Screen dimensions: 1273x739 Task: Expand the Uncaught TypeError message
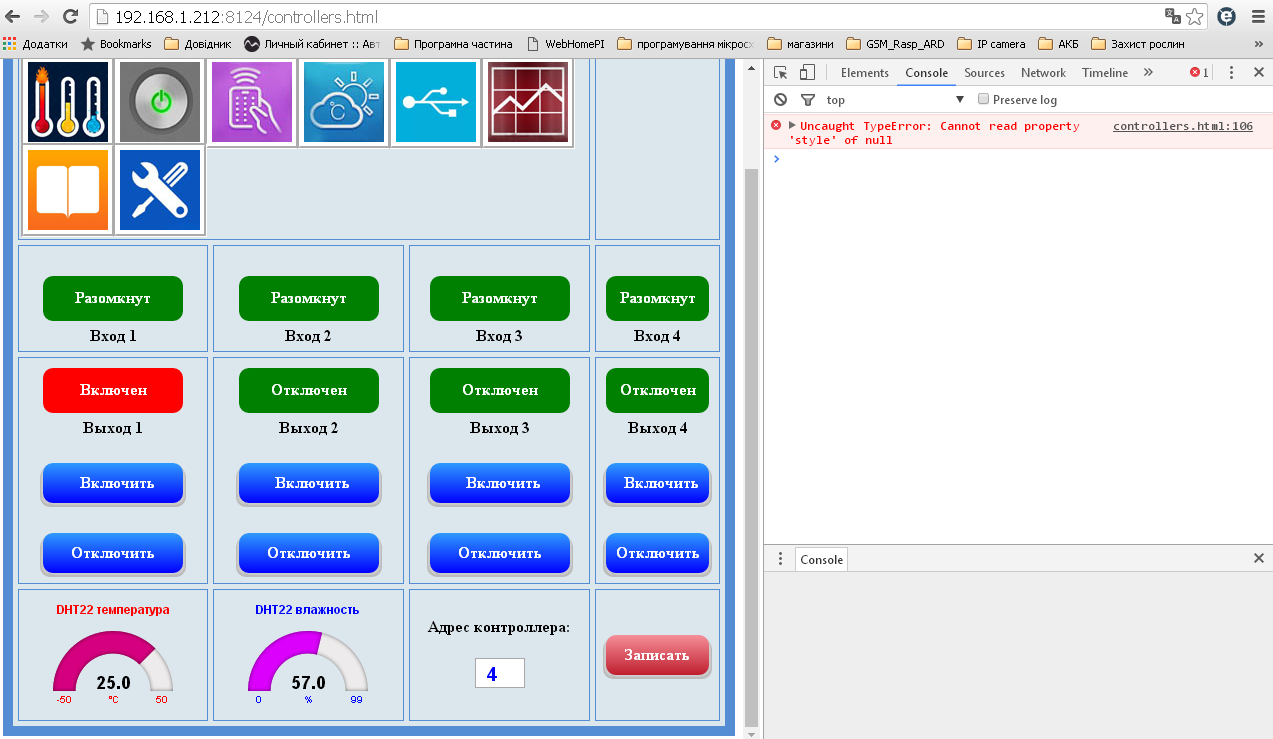point(792,126)
